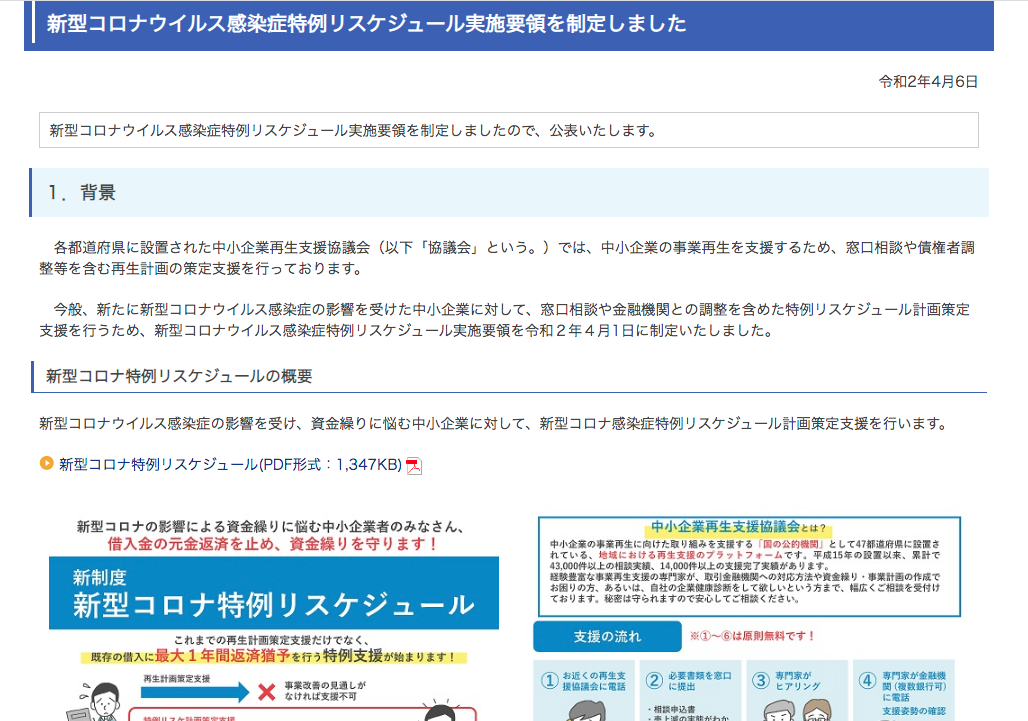Click the date 令和2年4月6日
The width and height of the screenshot is (1028, 721).
click(928, 82)
